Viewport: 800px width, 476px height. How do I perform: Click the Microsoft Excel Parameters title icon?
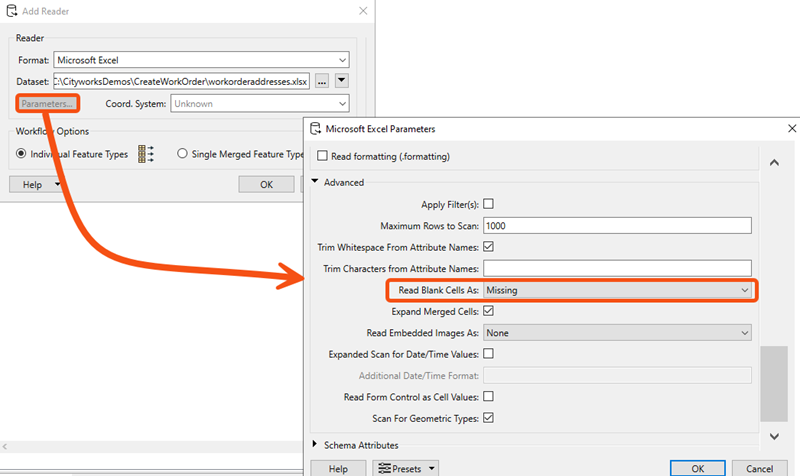click(315, 129)
